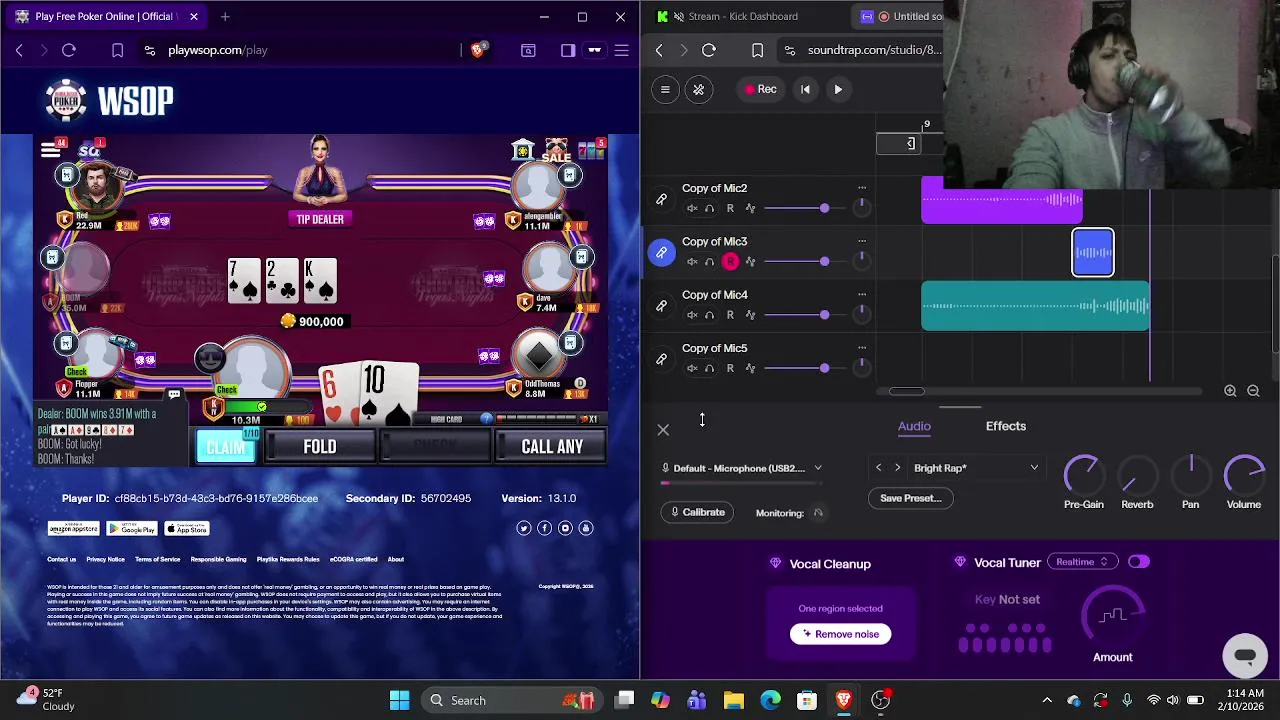Start playback in Soundtrap

coord(838,90)
